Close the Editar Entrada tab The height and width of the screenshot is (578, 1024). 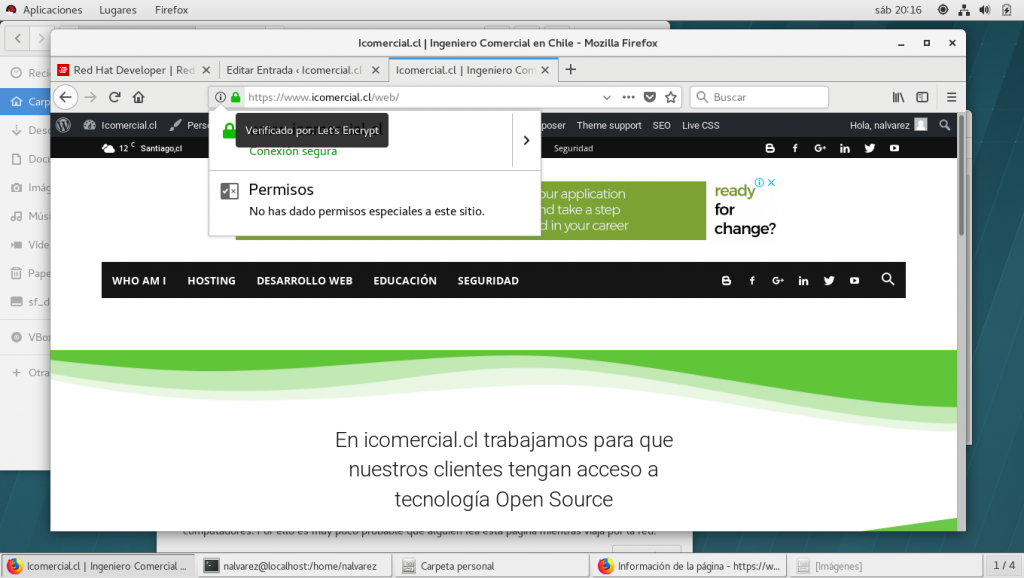tap(376, 70)
